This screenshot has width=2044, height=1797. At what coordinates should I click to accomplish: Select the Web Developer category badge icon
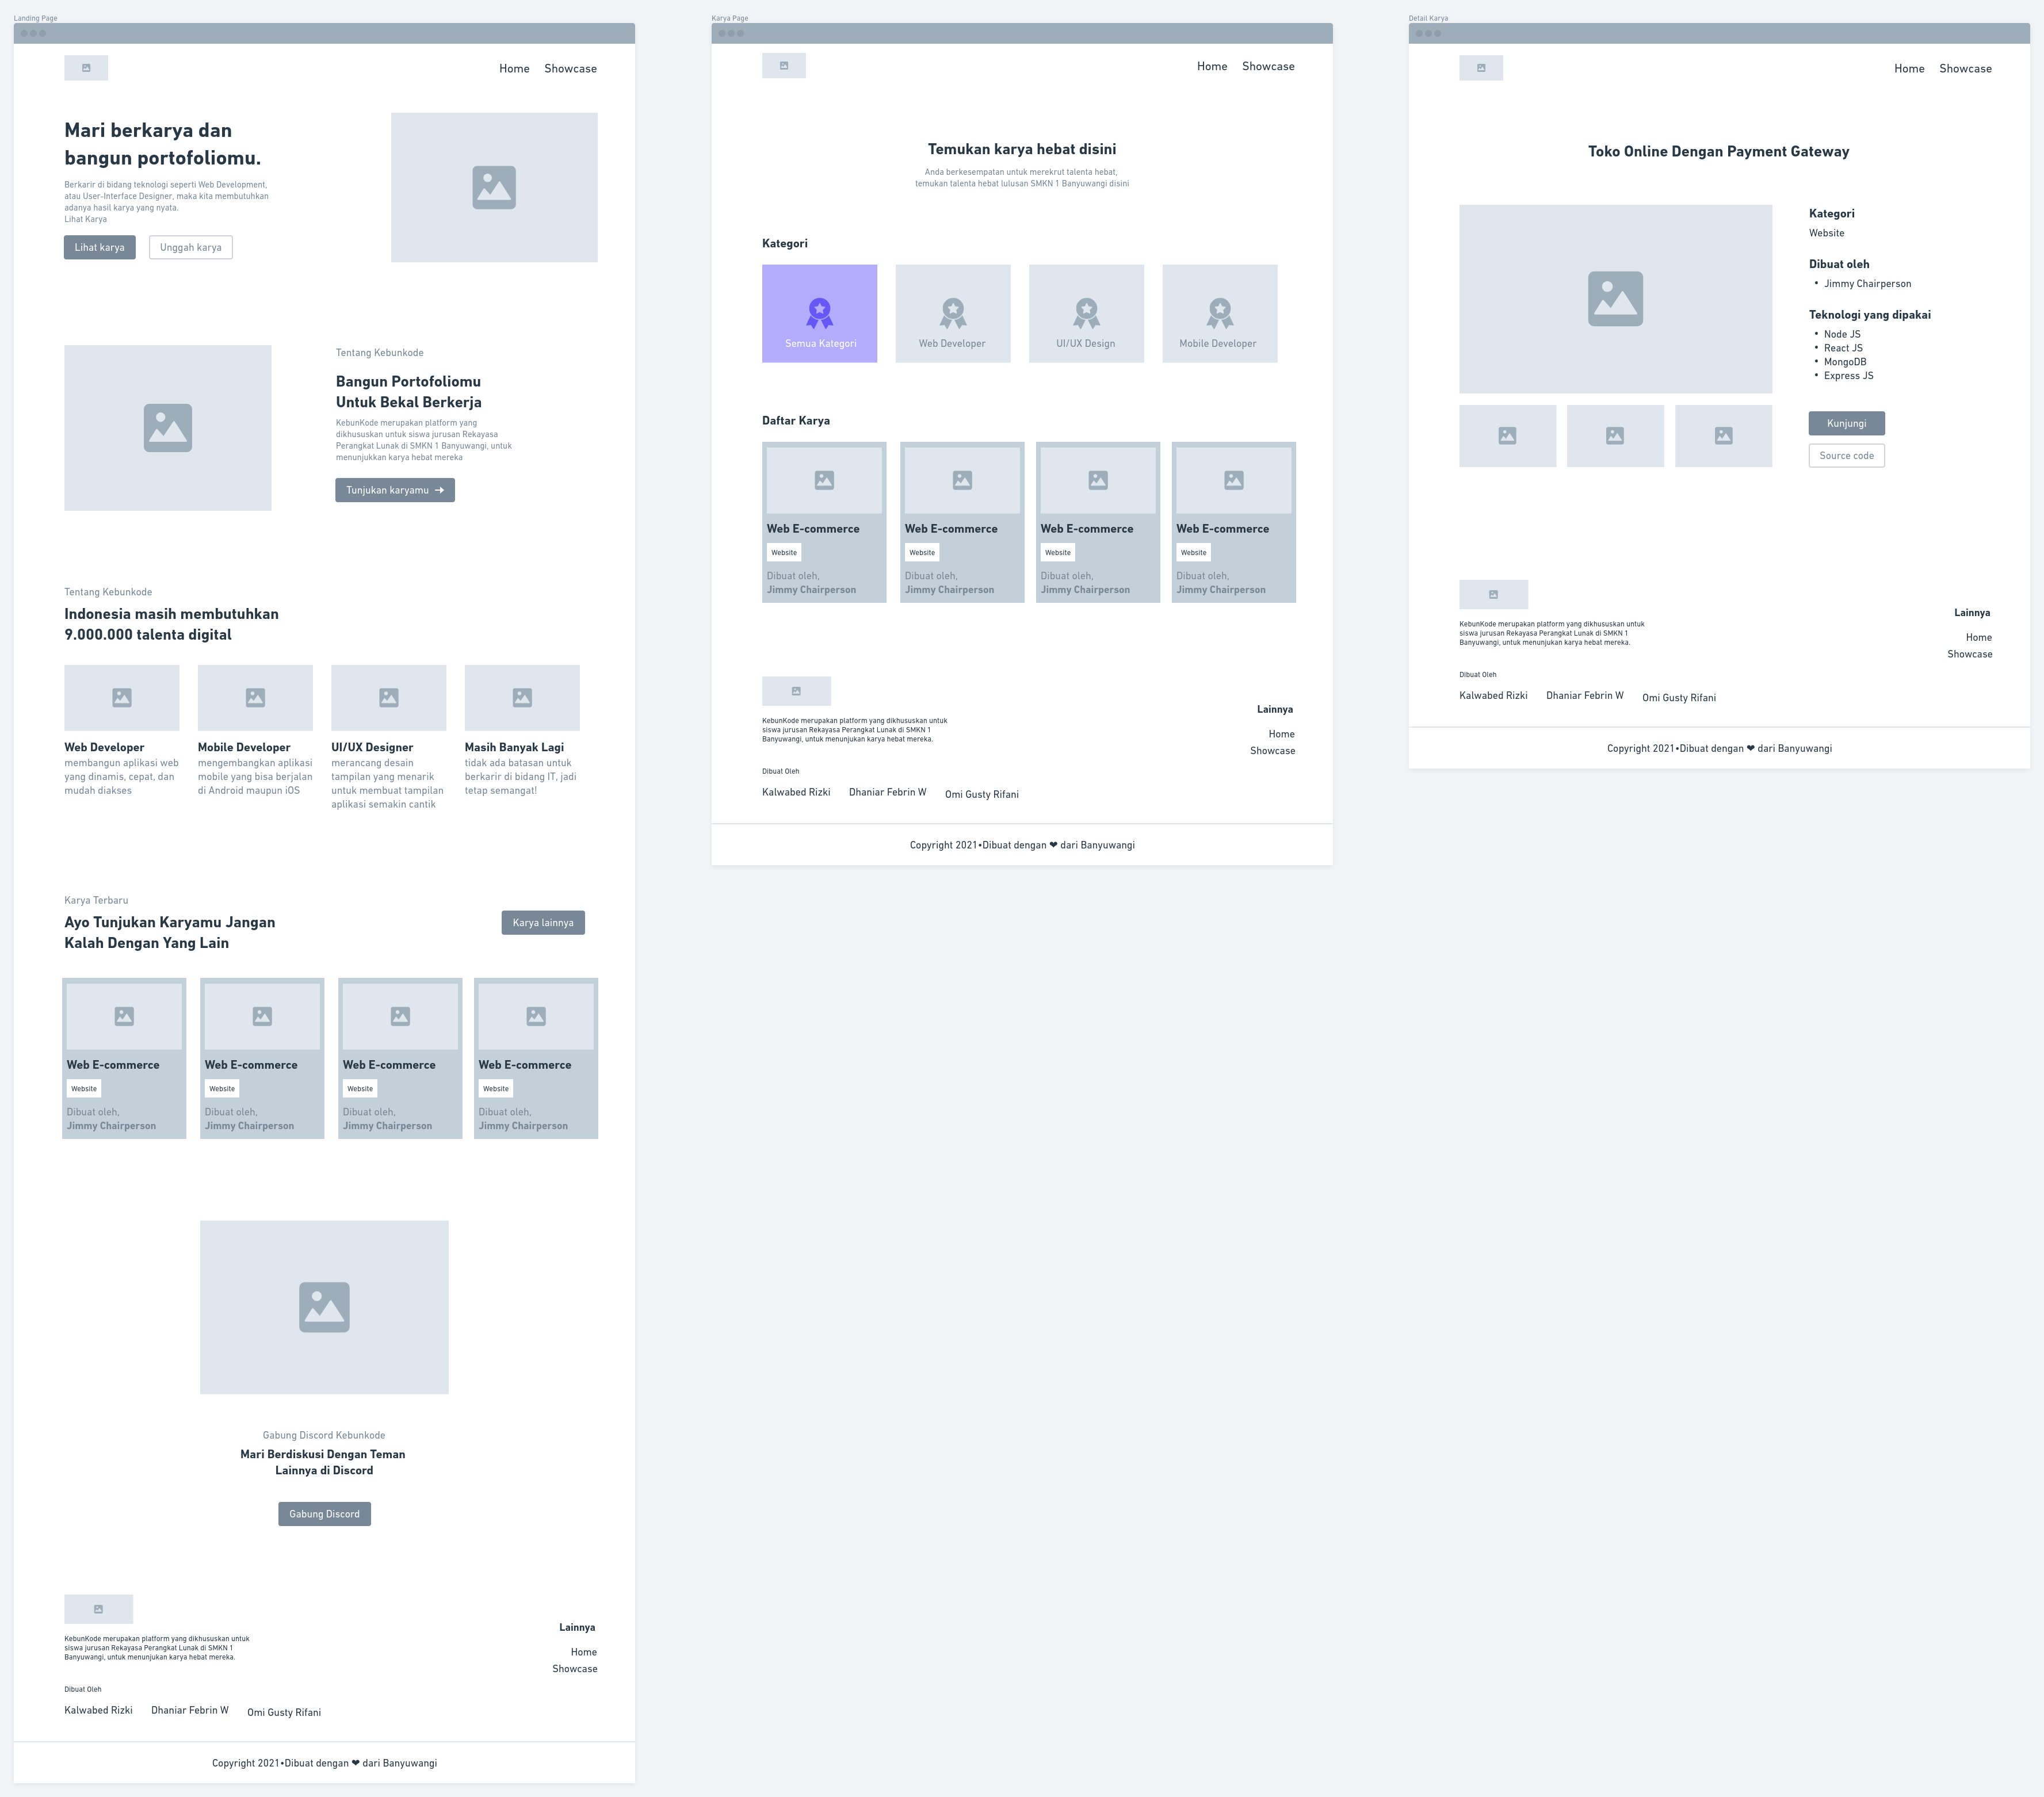coord(953,313)
